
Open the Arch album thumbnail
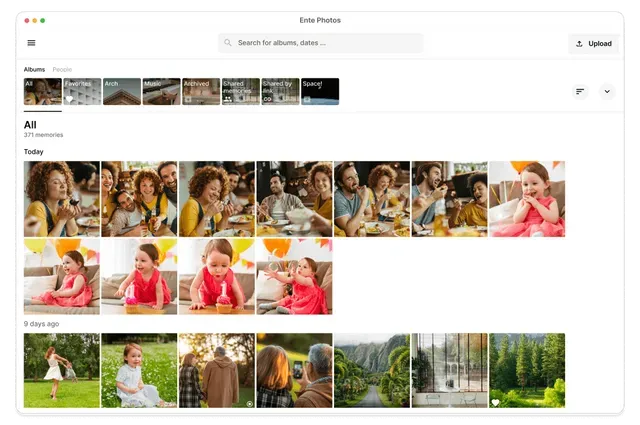click(x=122, y=92)
